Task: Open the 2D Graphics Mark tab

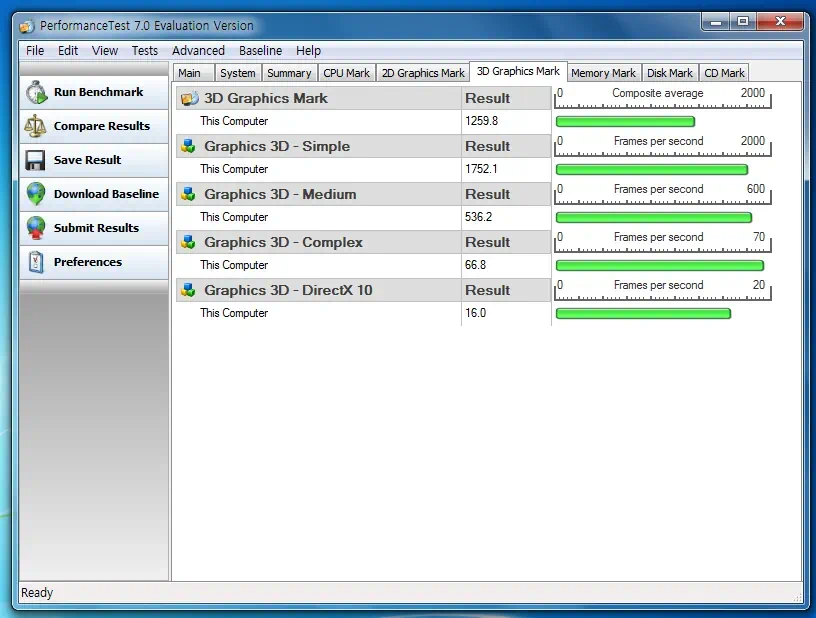Action: click(x=422, y=72)
